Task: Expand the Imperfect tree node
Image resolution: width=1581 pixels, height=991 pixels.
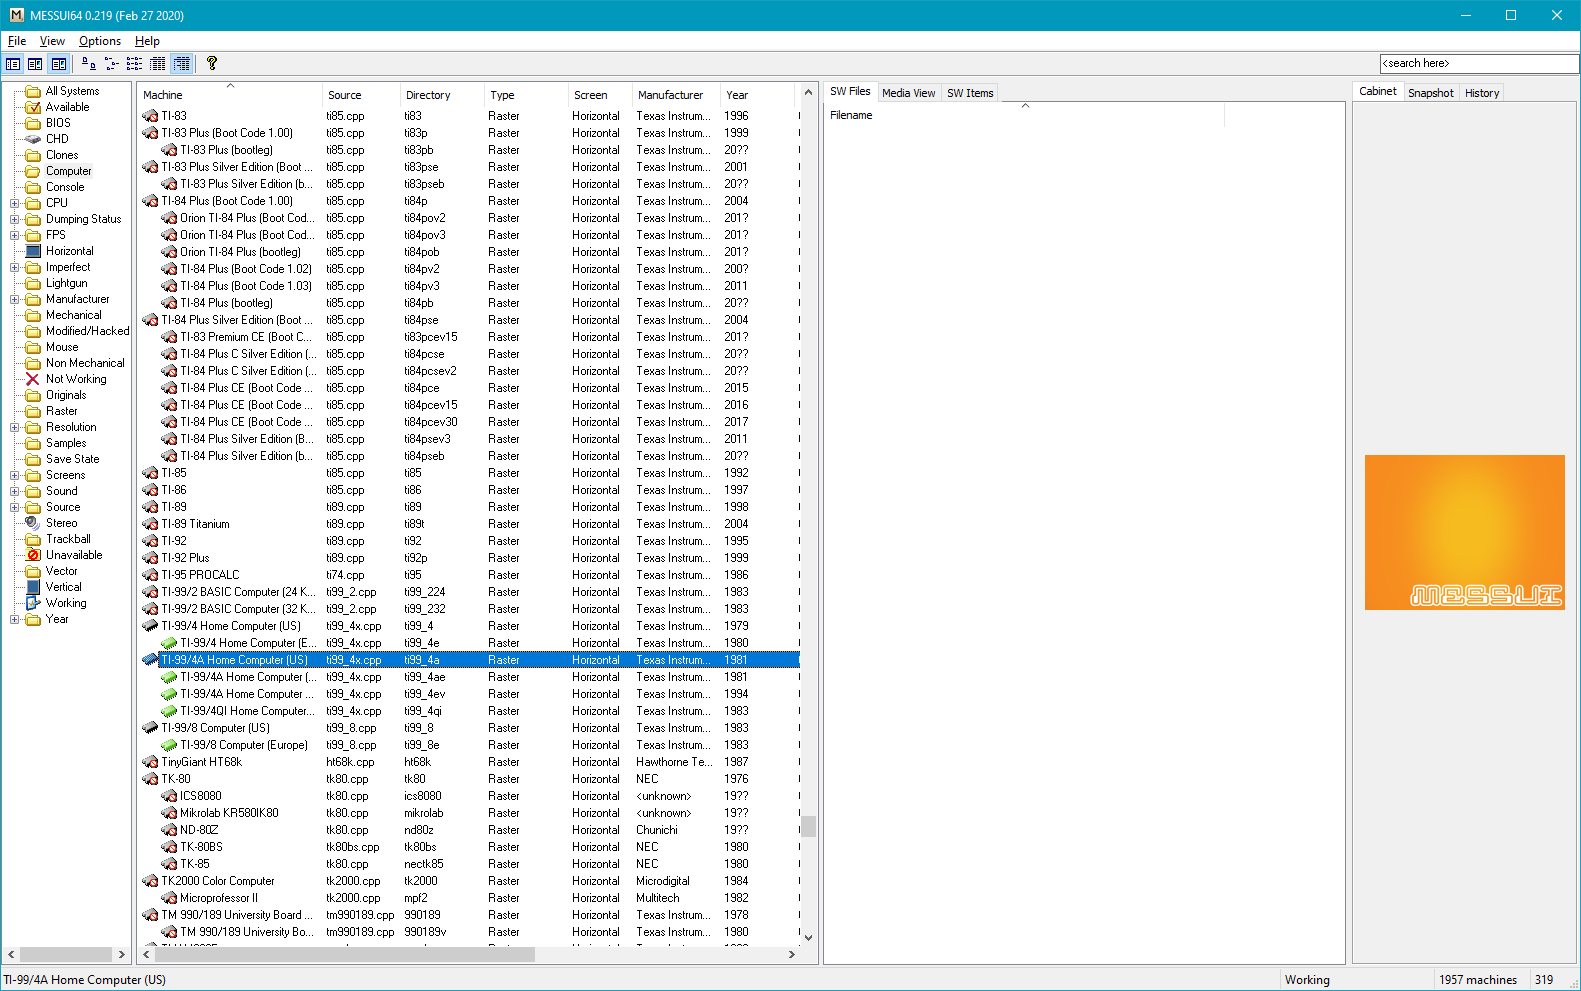Action: tap(15, 267)
